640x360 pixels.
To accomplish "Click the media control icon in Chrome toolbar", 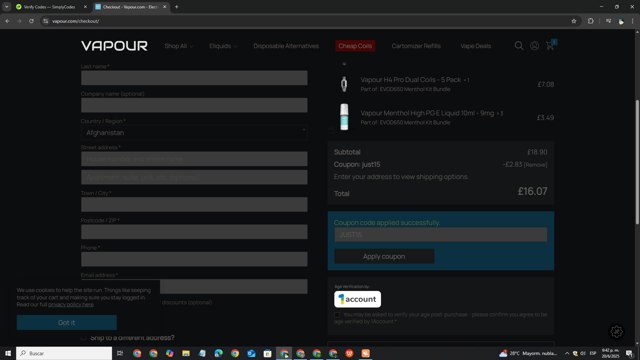I will coord(608,21).
